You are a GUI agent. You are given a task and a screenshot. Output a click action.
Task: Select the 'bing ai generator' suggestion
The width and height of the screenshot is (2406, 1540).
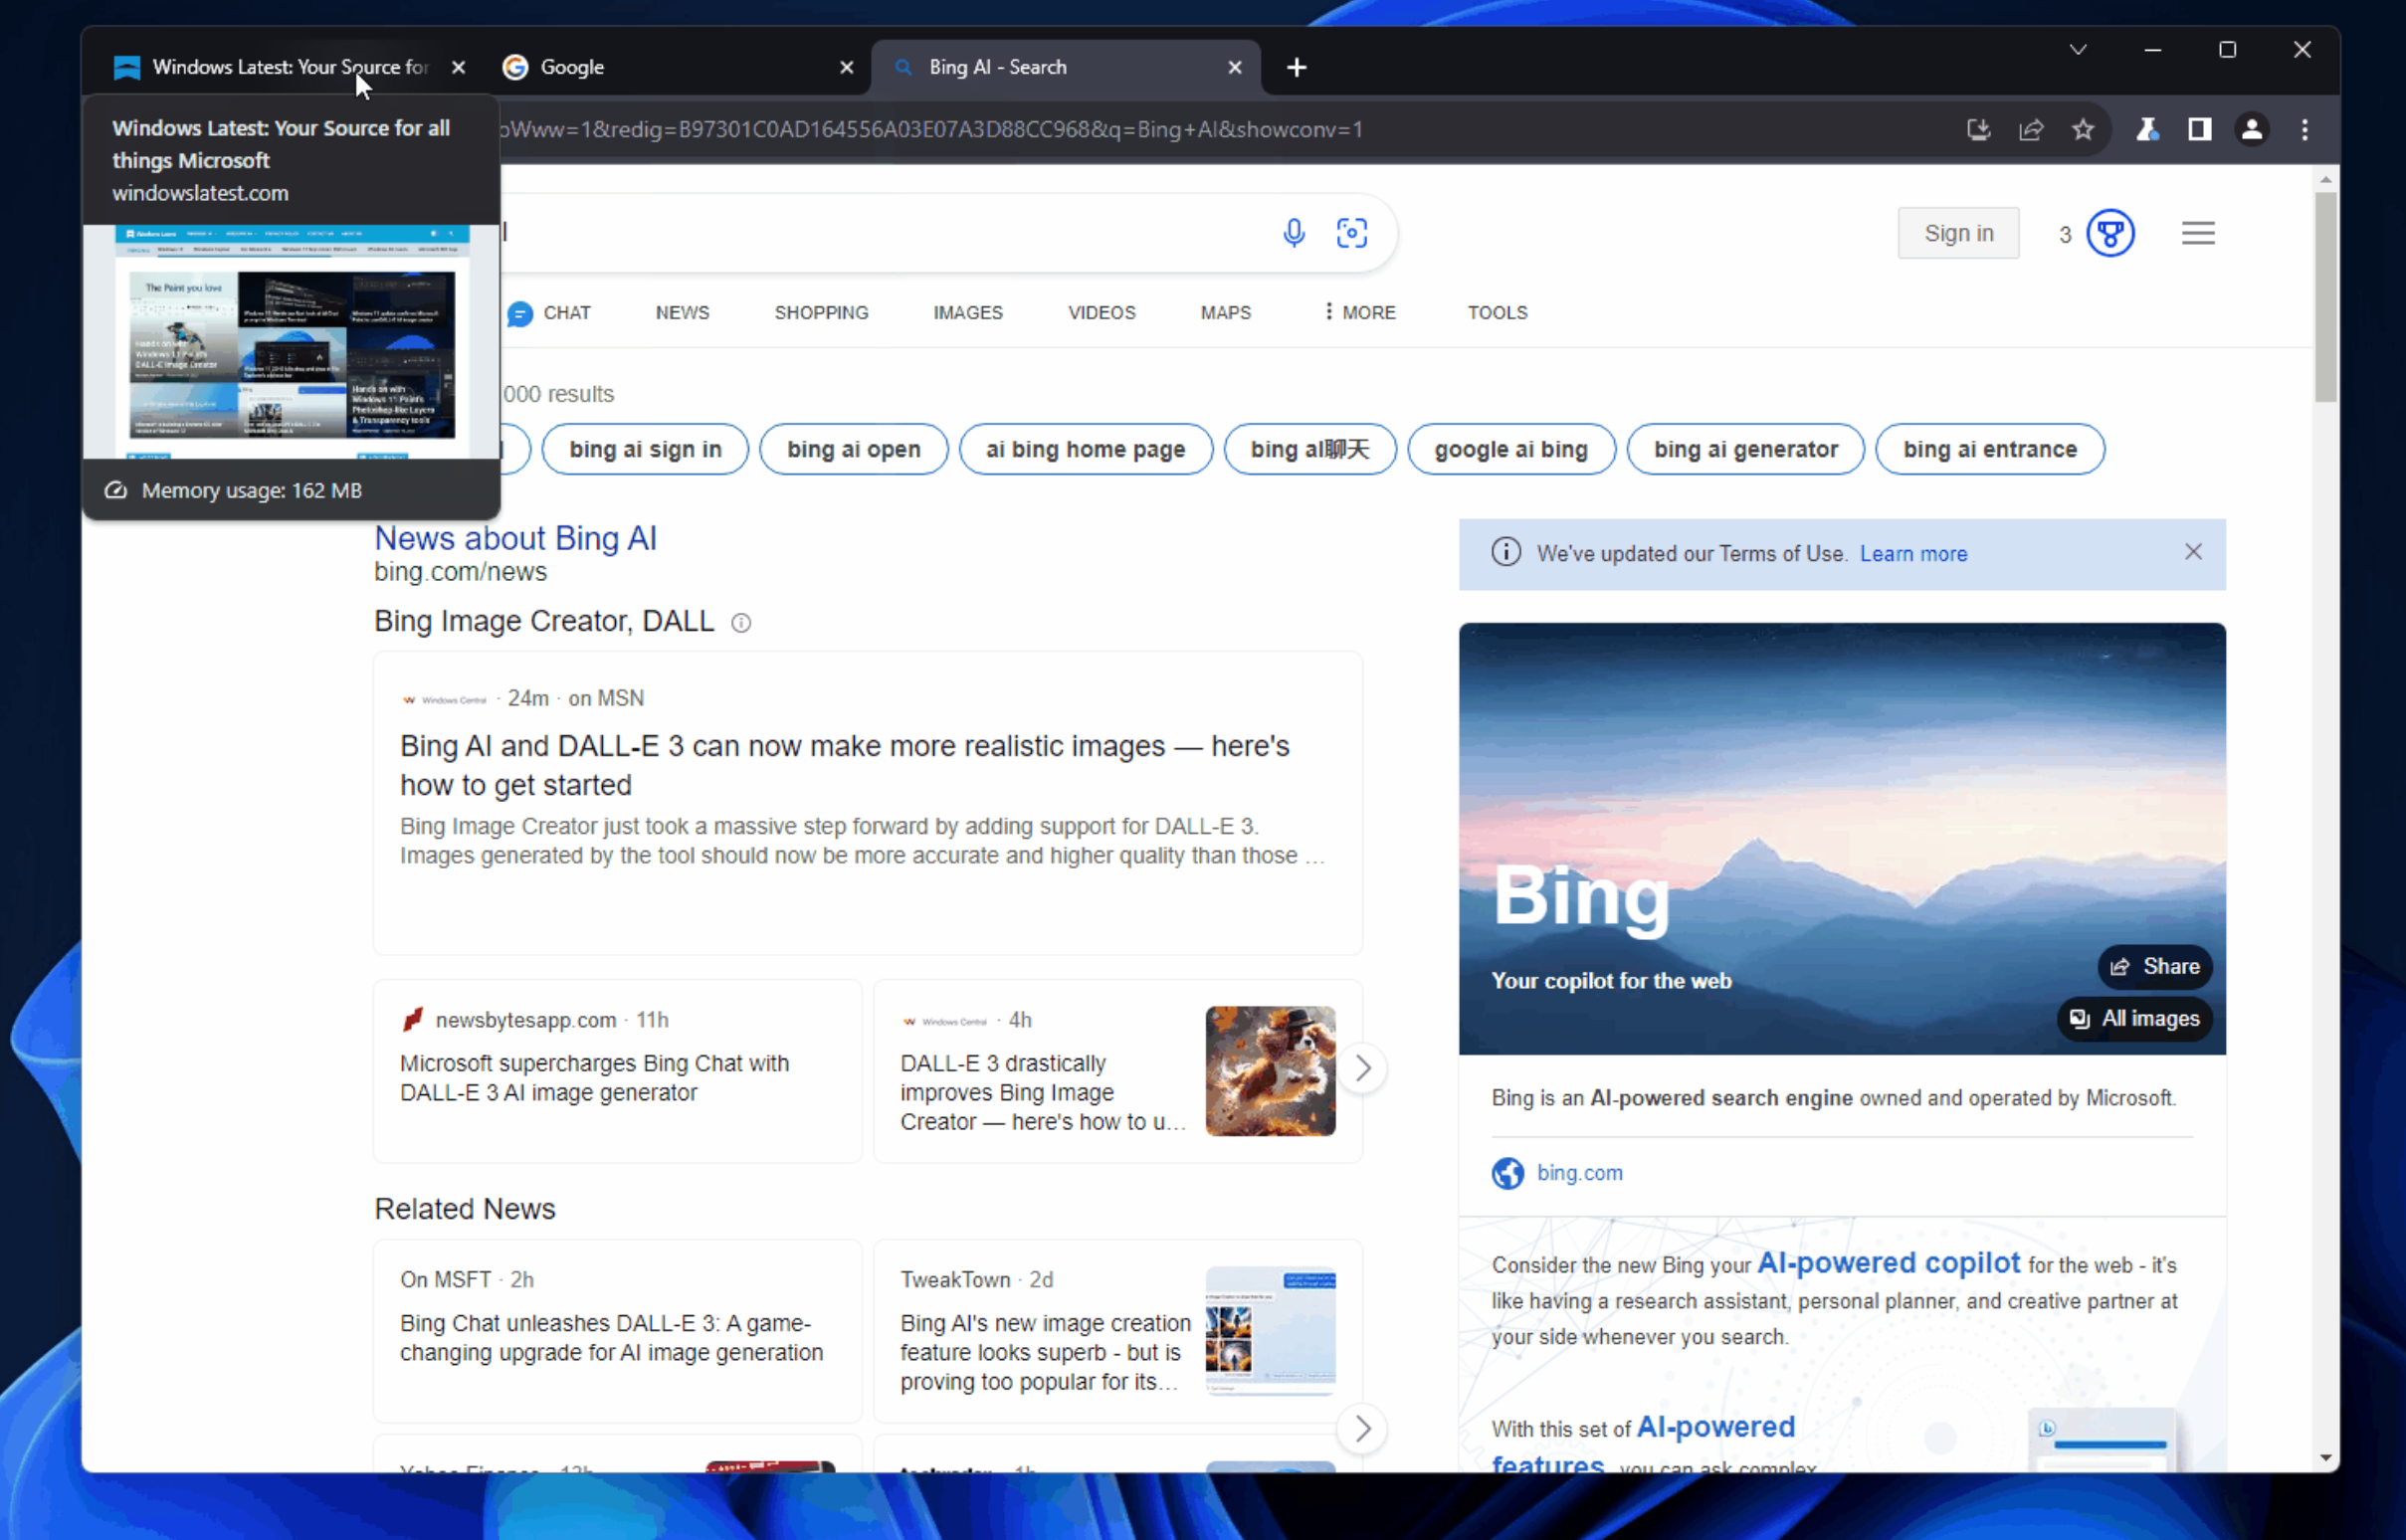(1745, 449)
